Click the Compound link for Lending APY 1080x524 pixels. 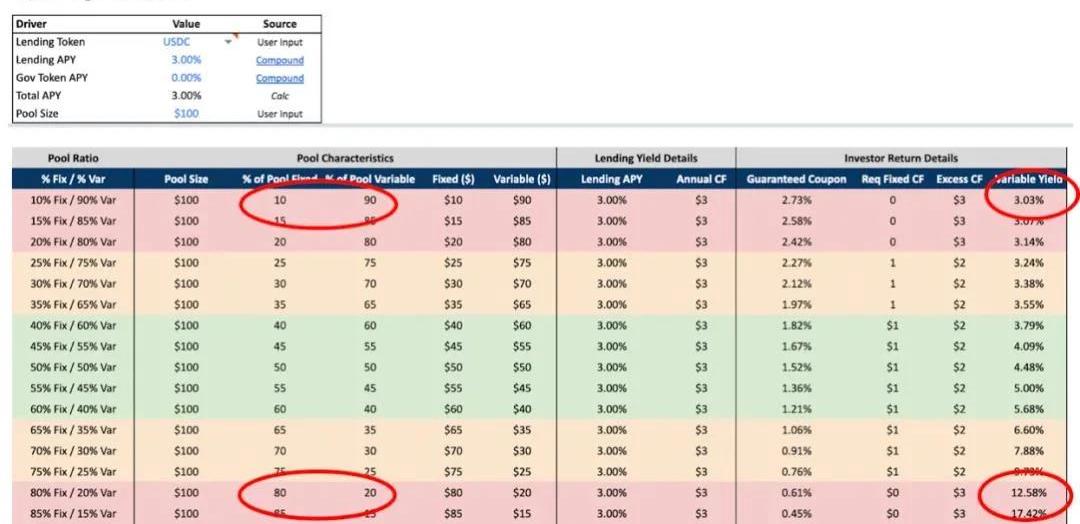pos(279,60)
